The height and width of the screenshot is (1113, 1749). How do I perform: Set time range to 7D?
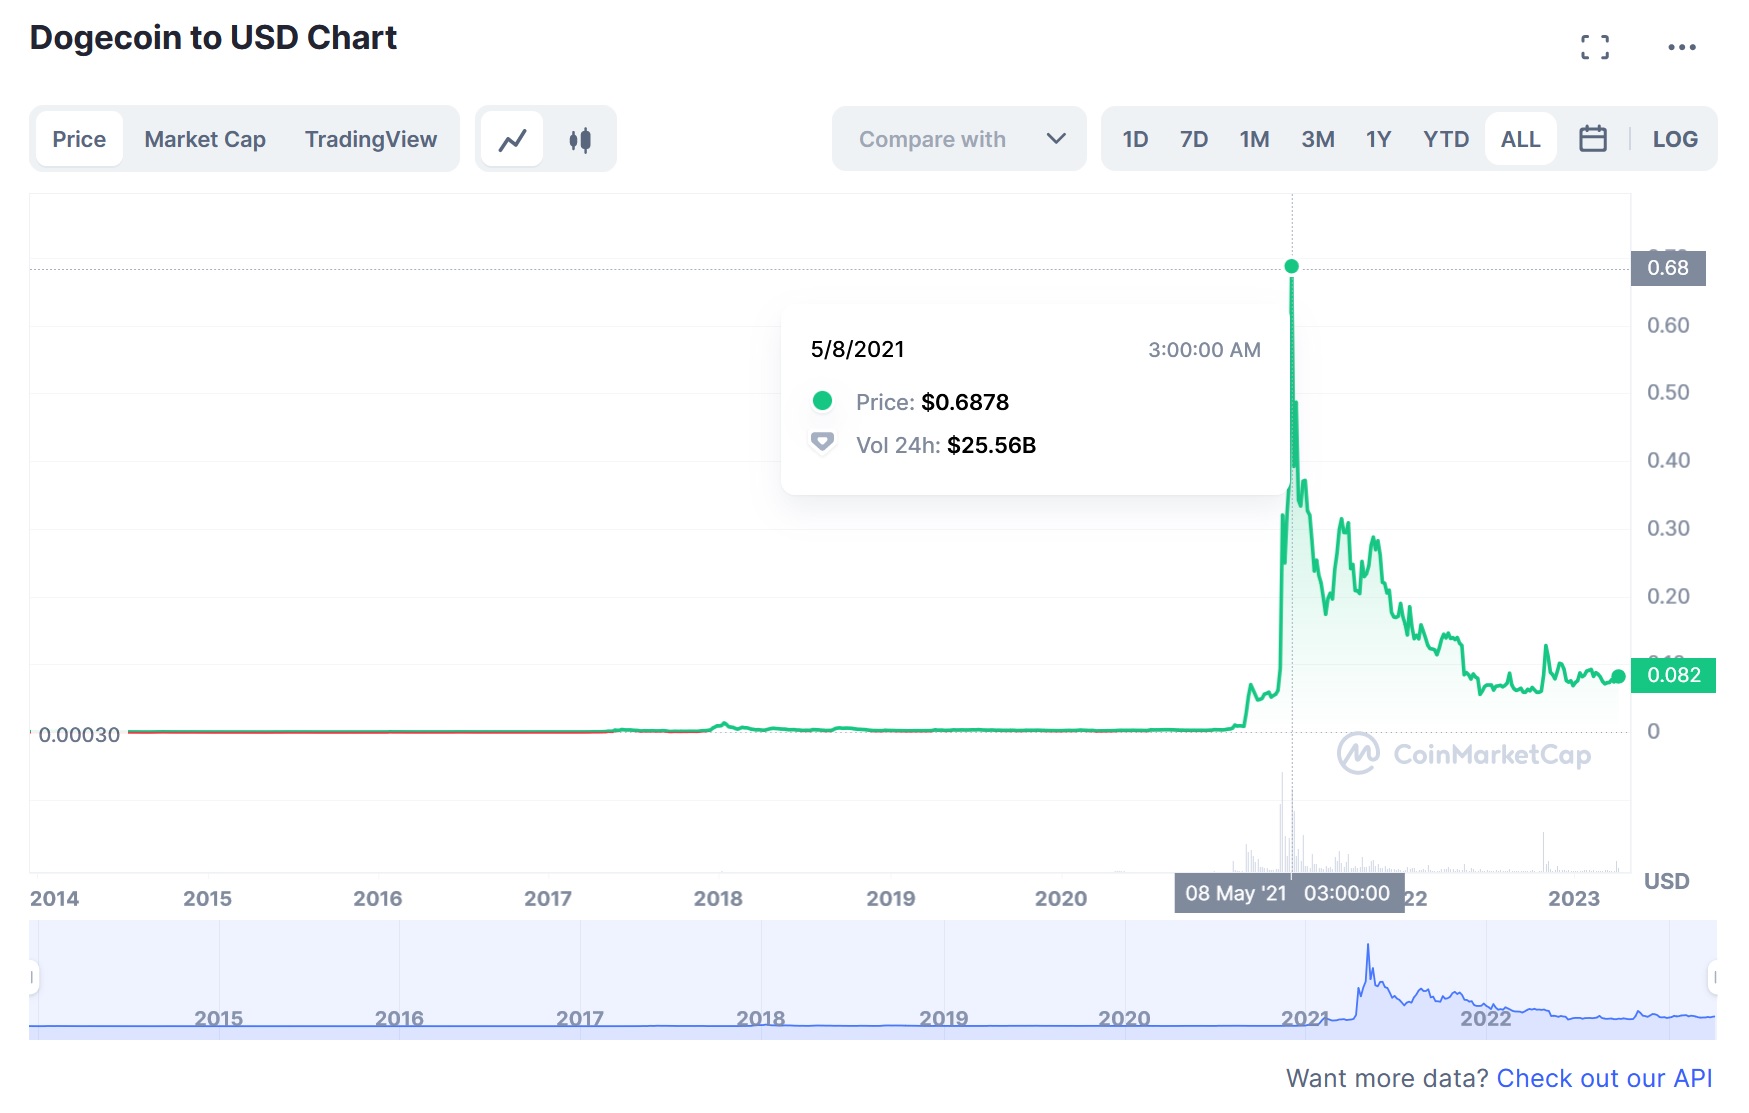tap(1194, 139)
